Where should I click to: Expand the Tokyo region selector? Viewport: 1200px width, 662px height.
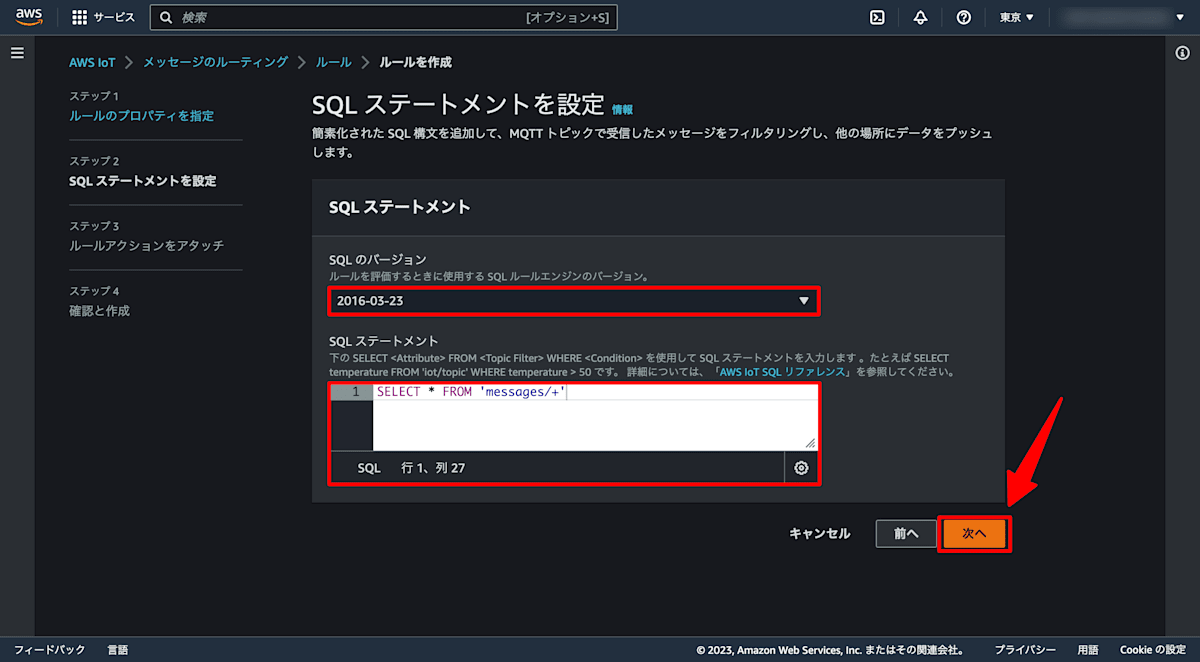tap(1017, 18)
